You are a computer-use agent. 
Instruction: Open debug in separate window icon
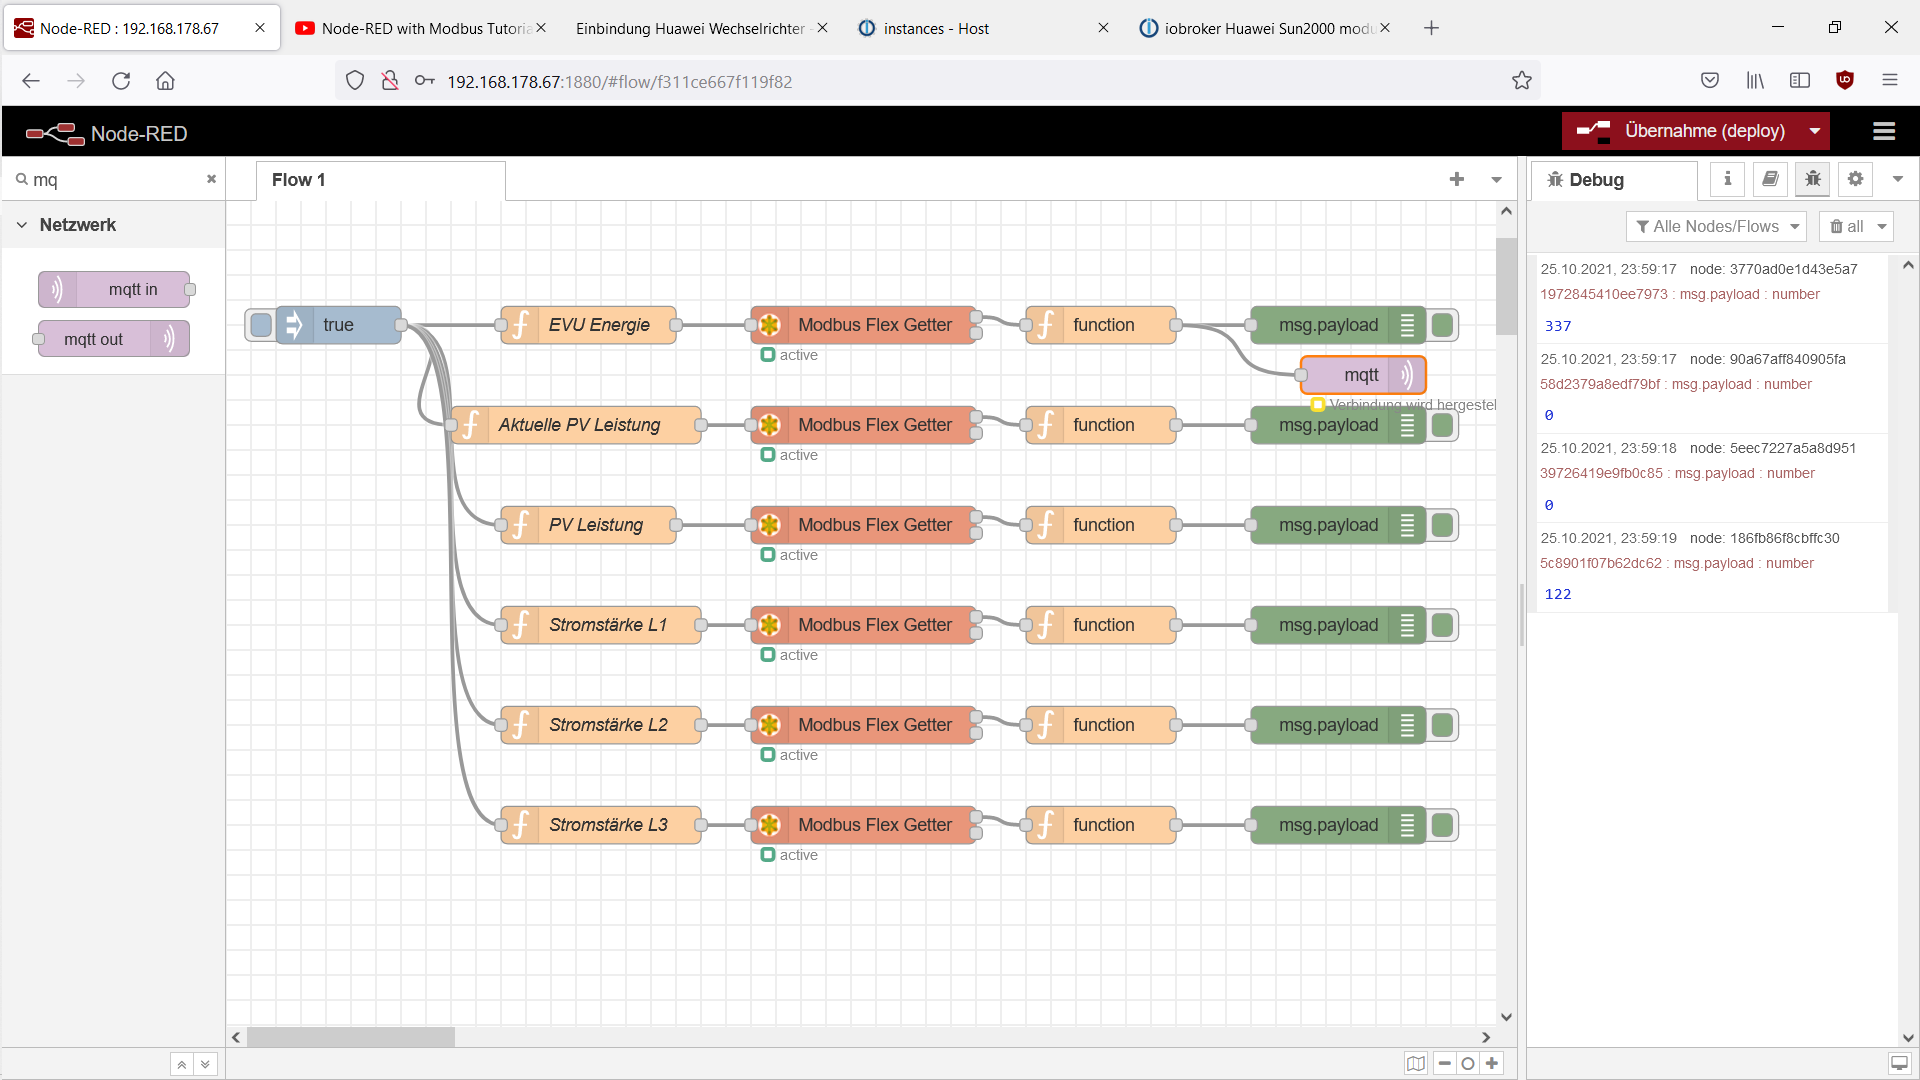pyautogui.click(x=1899, y=1063)
